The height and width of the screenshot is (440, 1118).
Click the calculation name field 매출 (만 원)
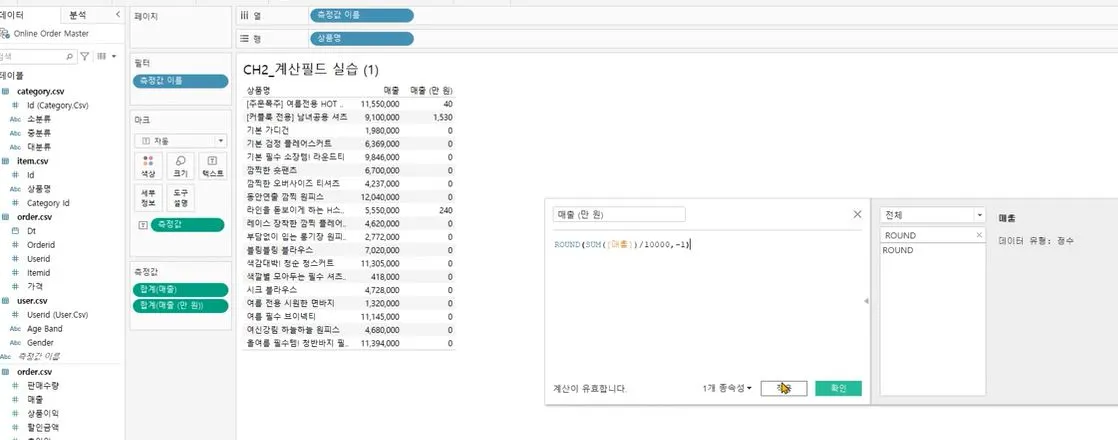pyautogui.click(x=619, y=214)
